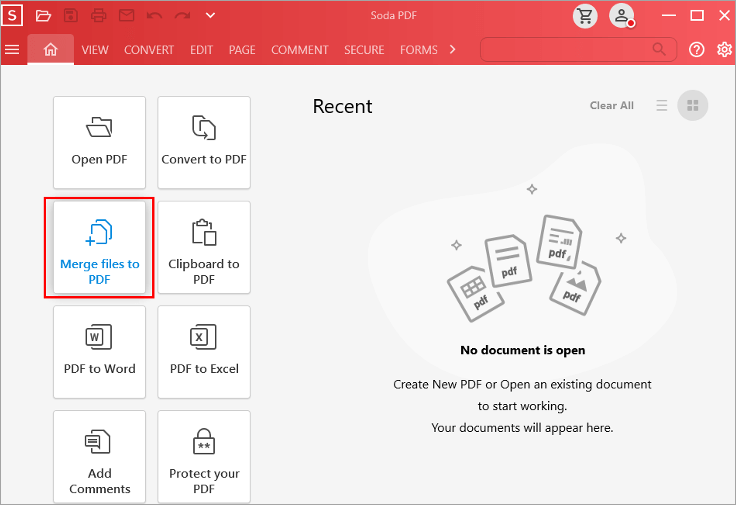Screen dimensions: 736x505
Task: Switch to the CONVERT tab
Action: (149, 50)
